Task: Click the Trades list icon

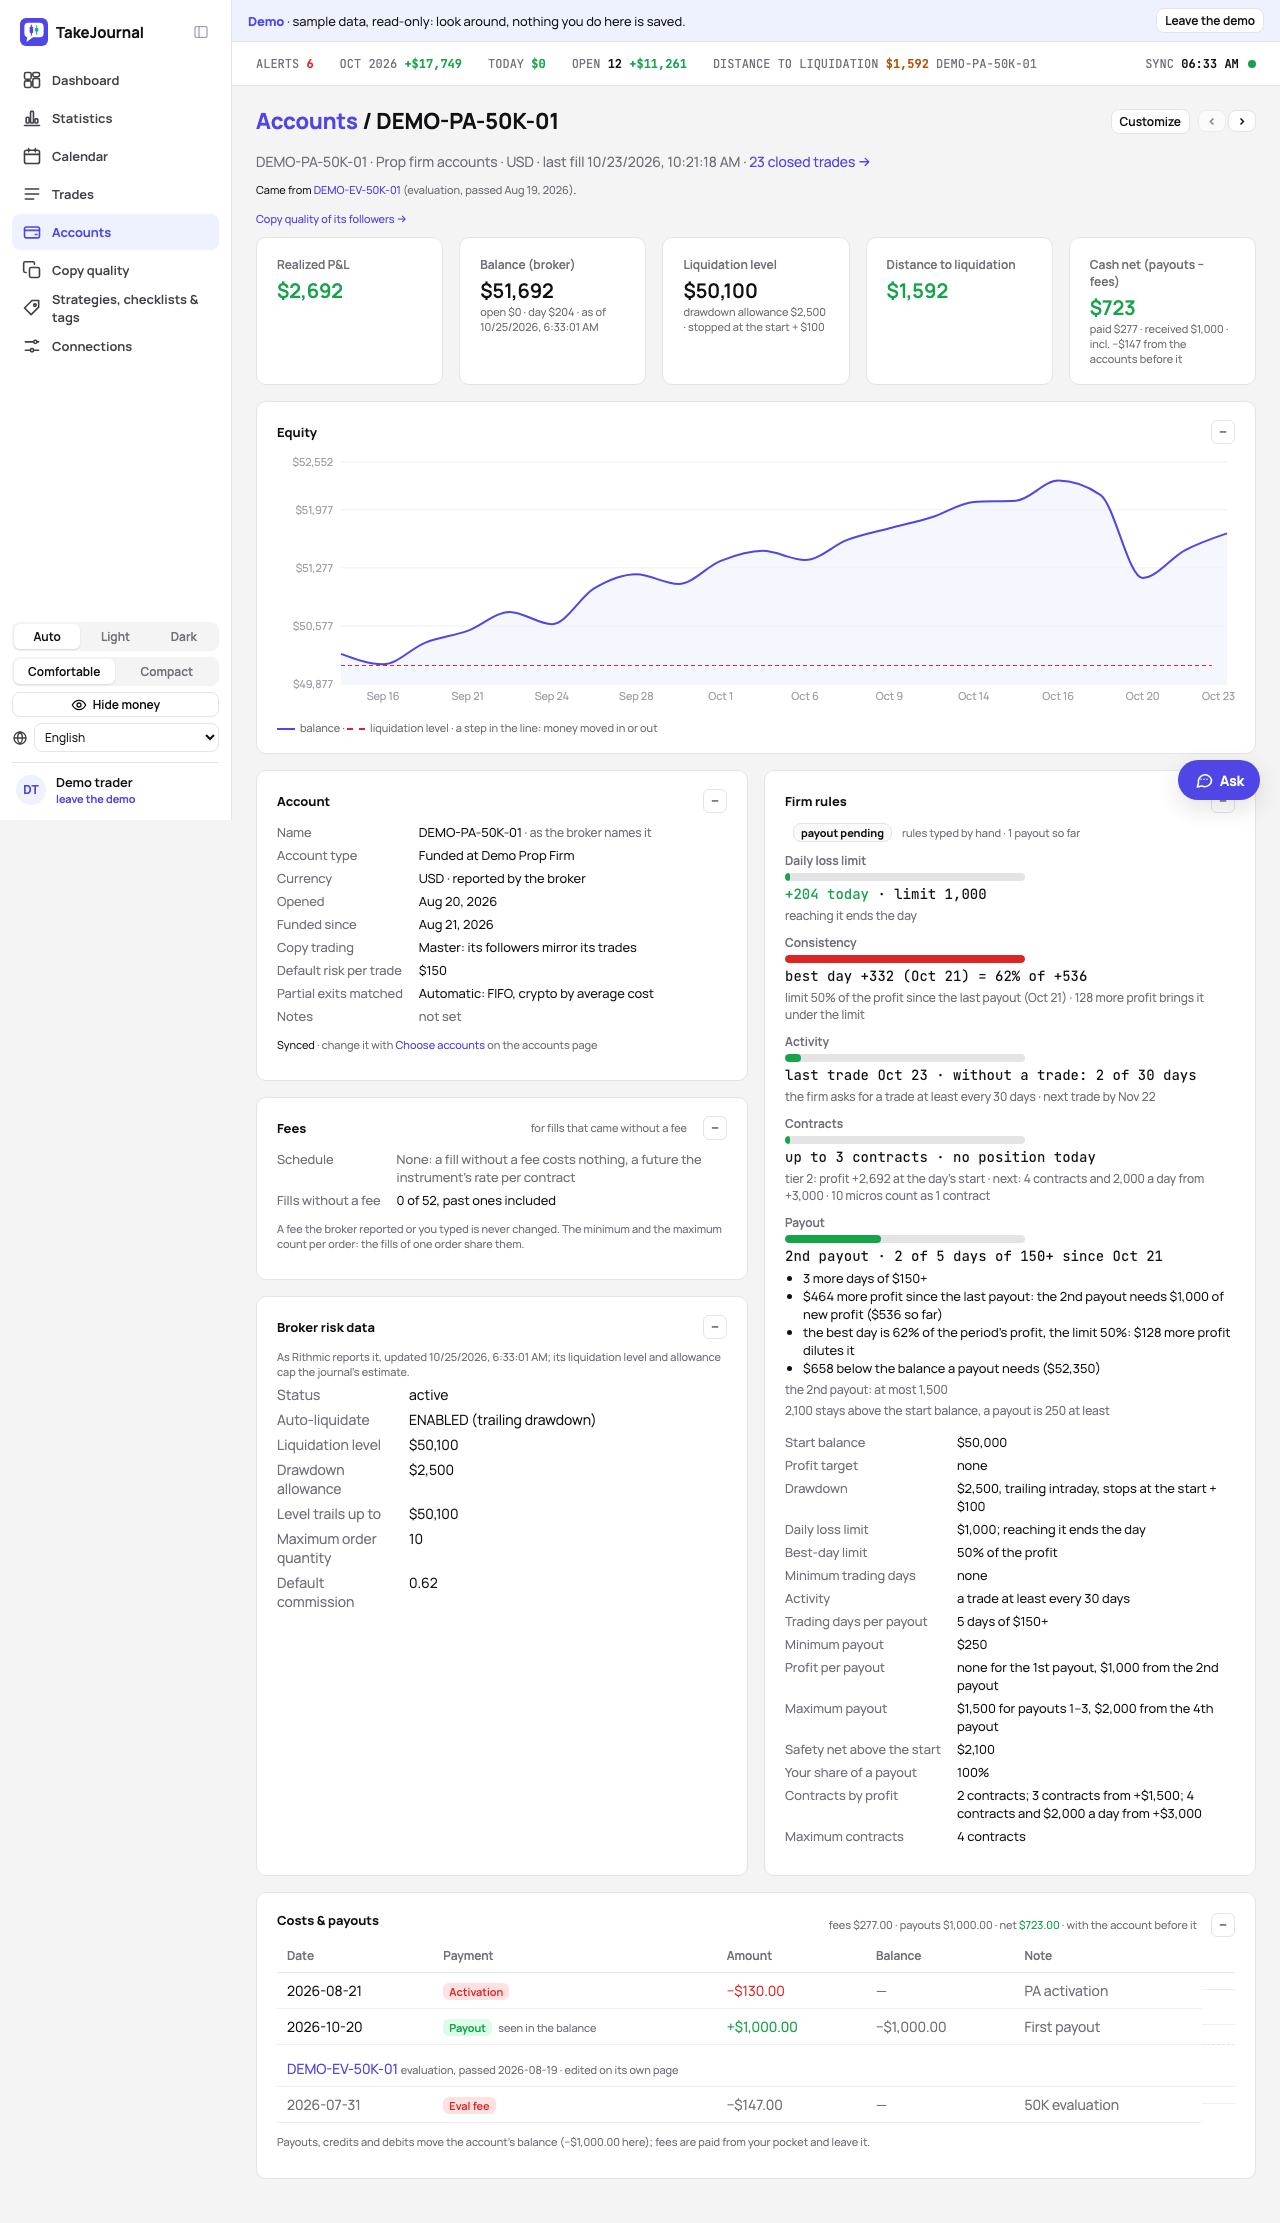Action: point(32,194)
